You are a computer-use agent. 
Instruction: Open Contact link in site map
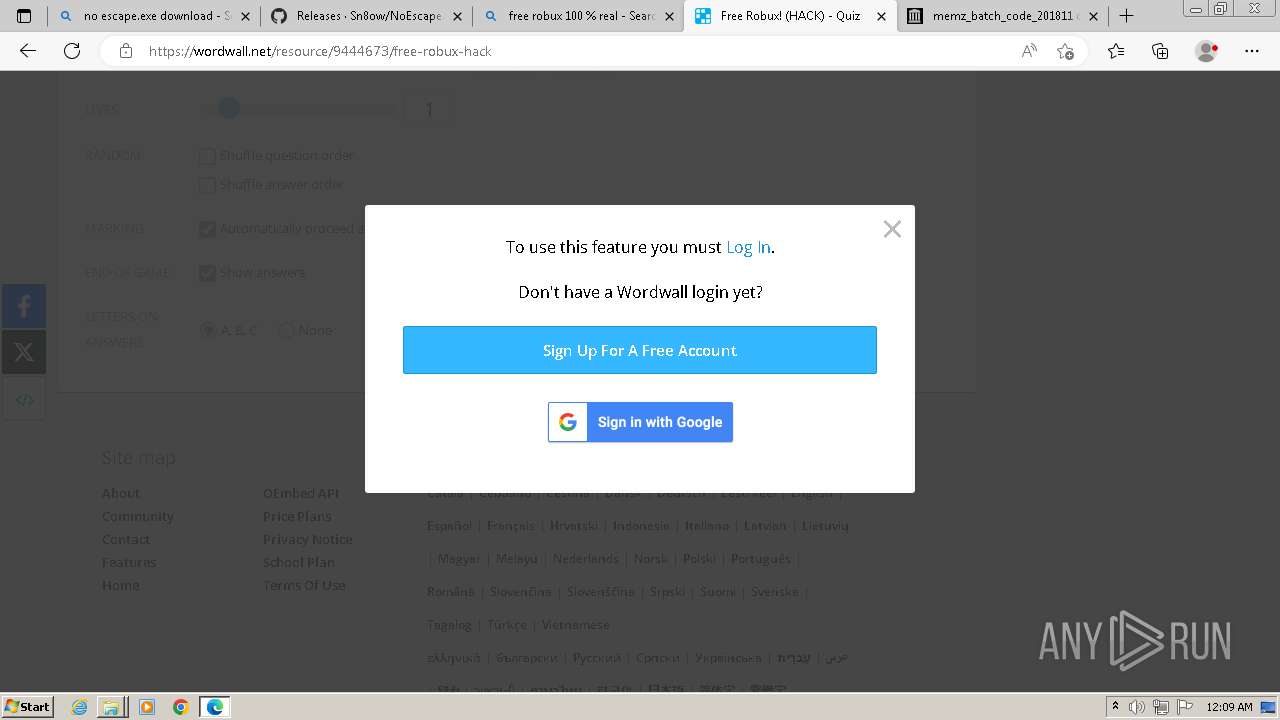[x=126, y=539]
